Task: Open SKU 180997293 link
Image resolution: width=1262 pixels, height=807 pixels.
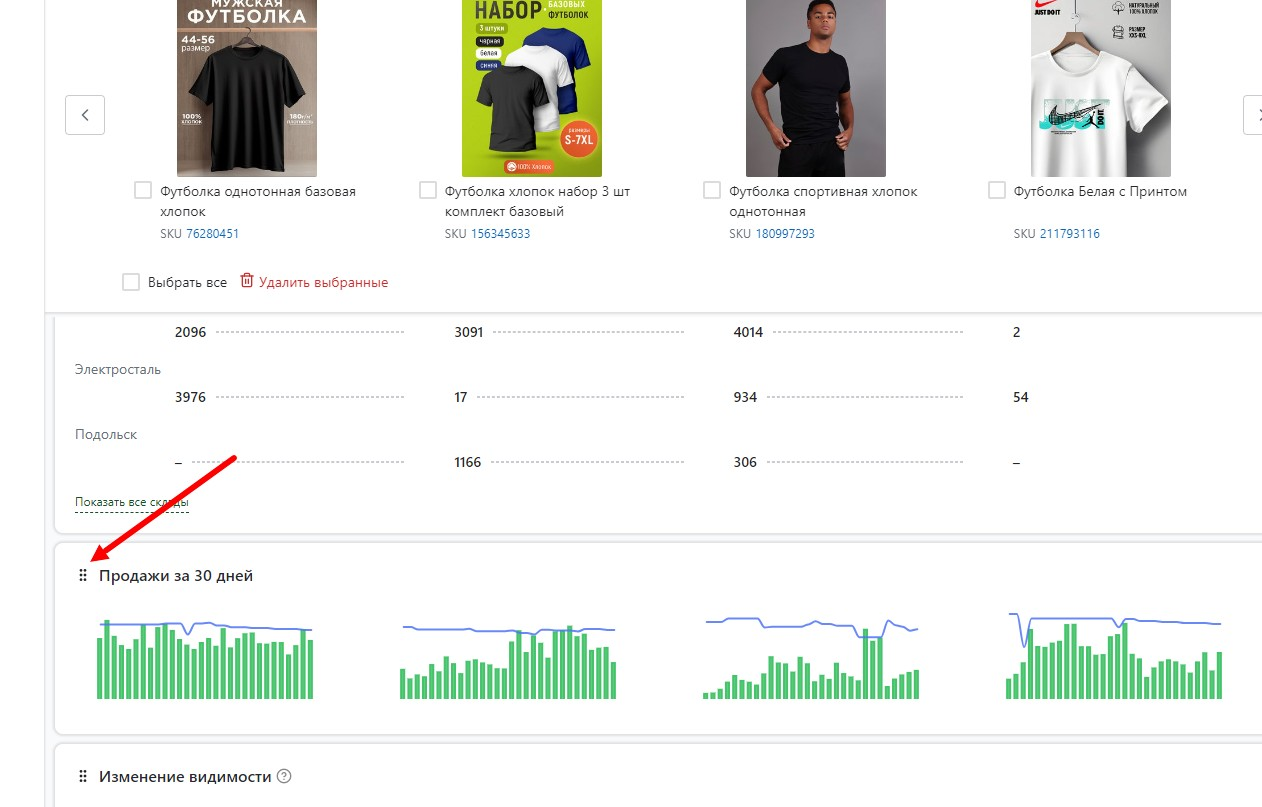Action: point(785,234)
